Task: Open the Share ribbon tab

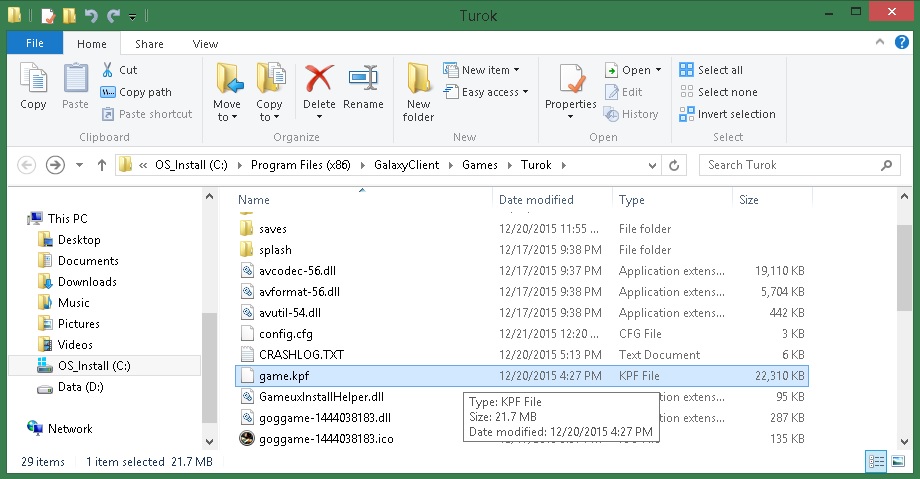Action: pos(149,44)
